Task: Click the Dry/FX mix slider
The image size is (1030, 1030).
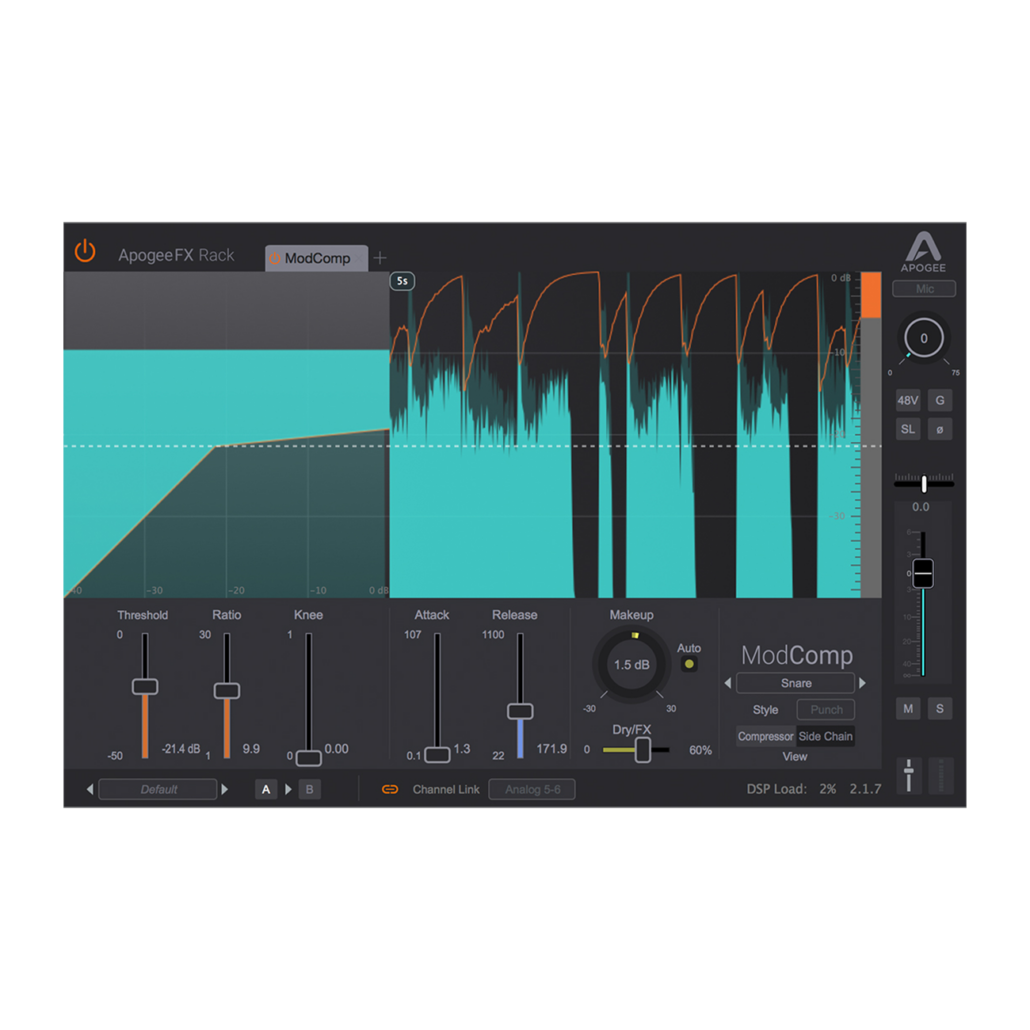Action: (643, 750)
